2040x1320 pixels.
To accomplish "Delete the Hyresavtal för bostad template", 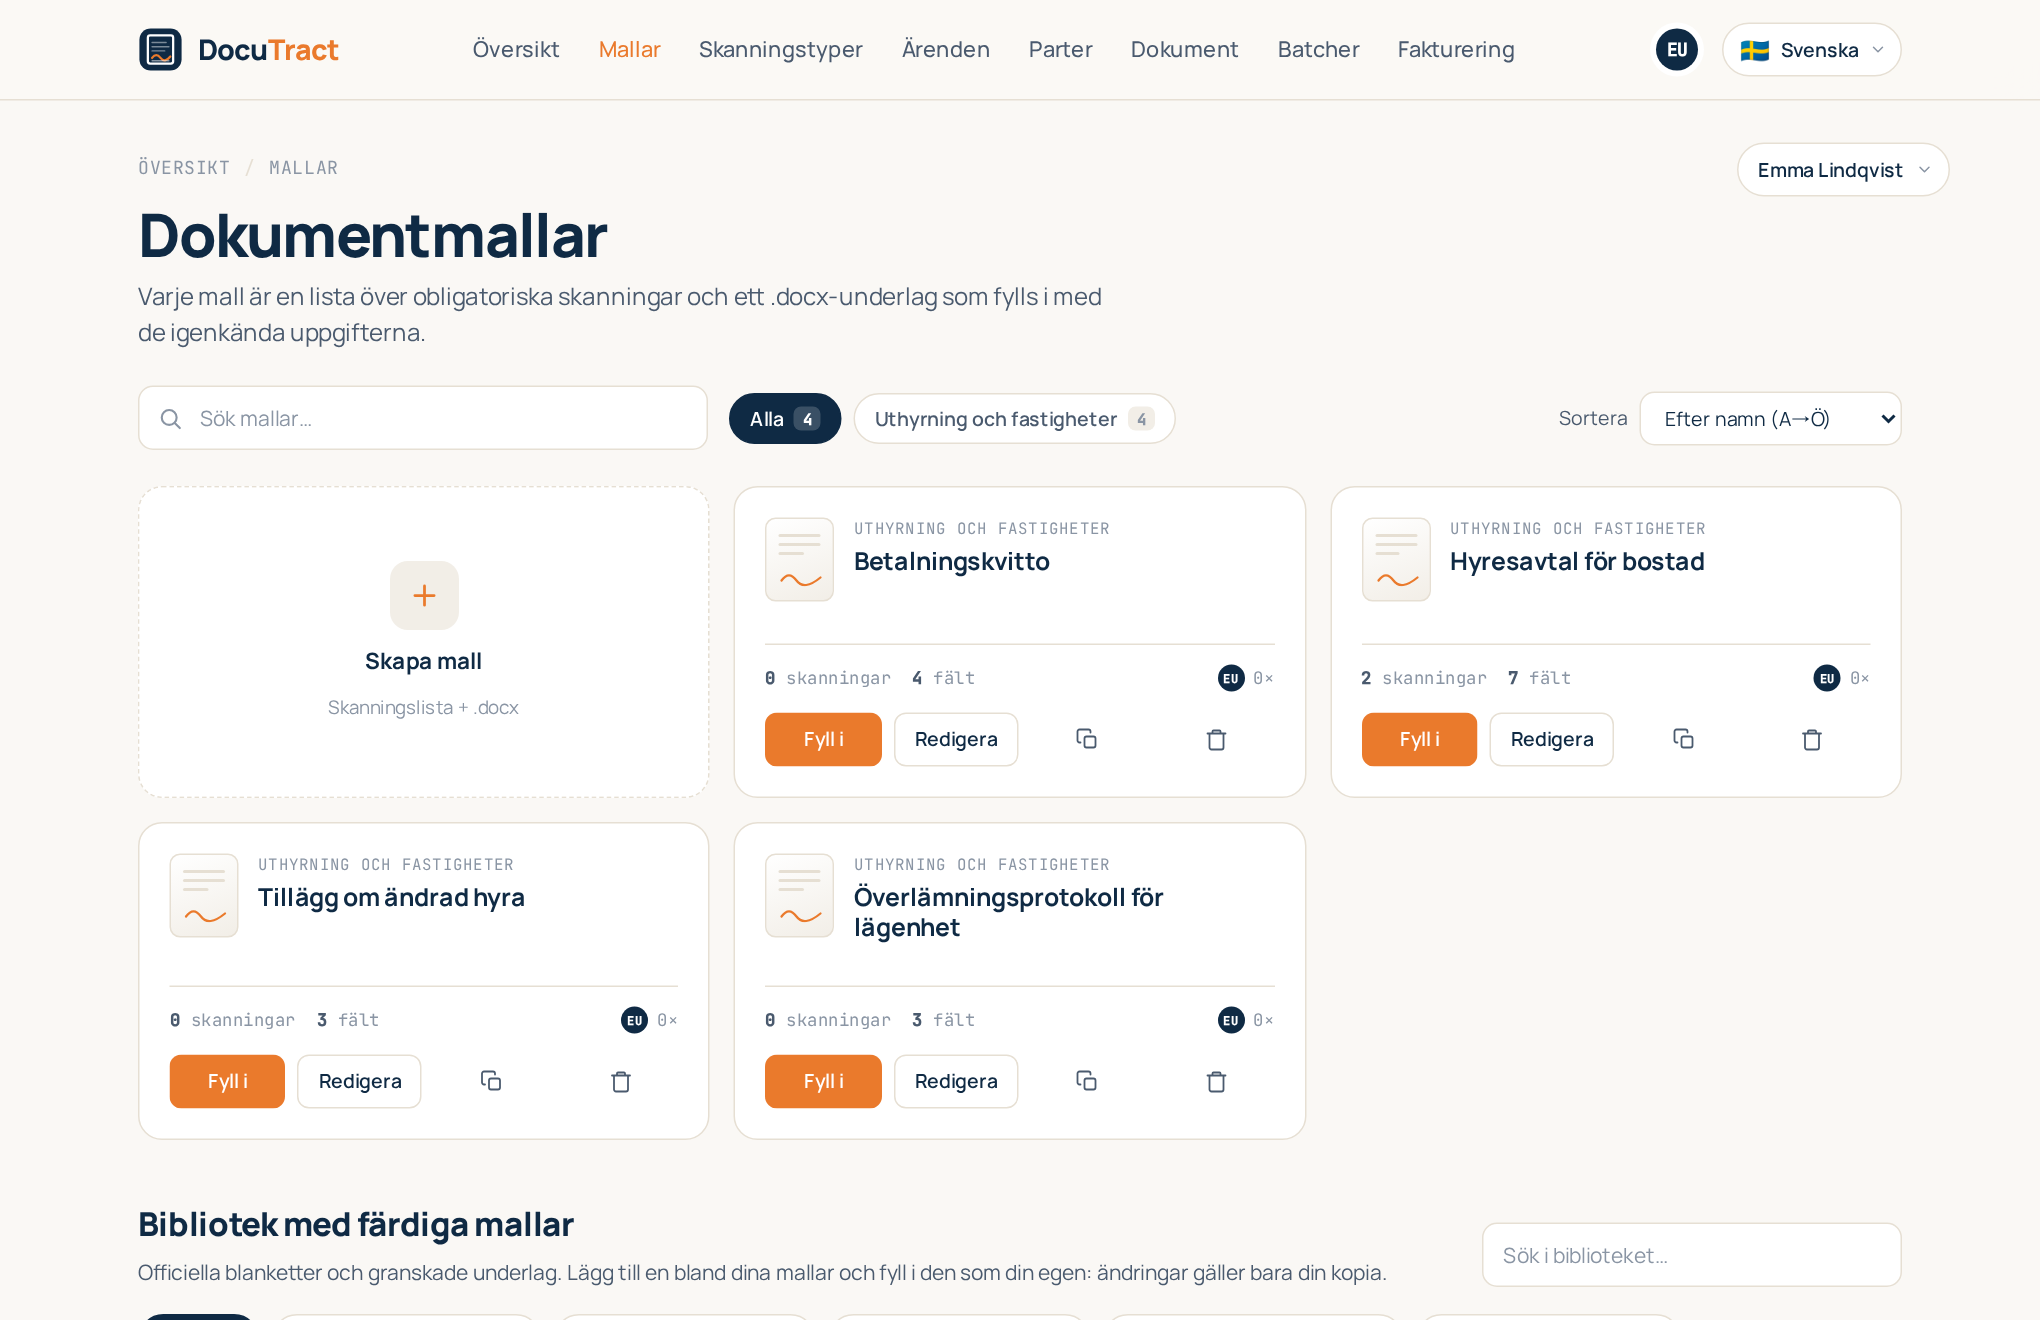I will click(1812, 739).
